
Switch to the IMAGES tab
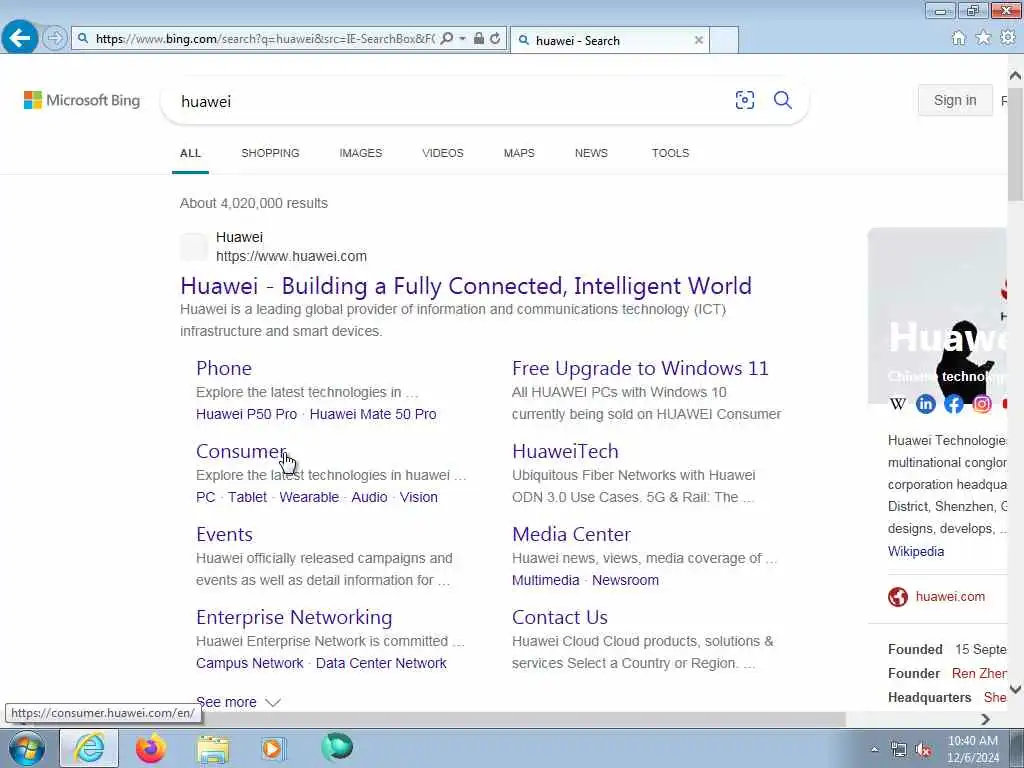pos(360,153)
